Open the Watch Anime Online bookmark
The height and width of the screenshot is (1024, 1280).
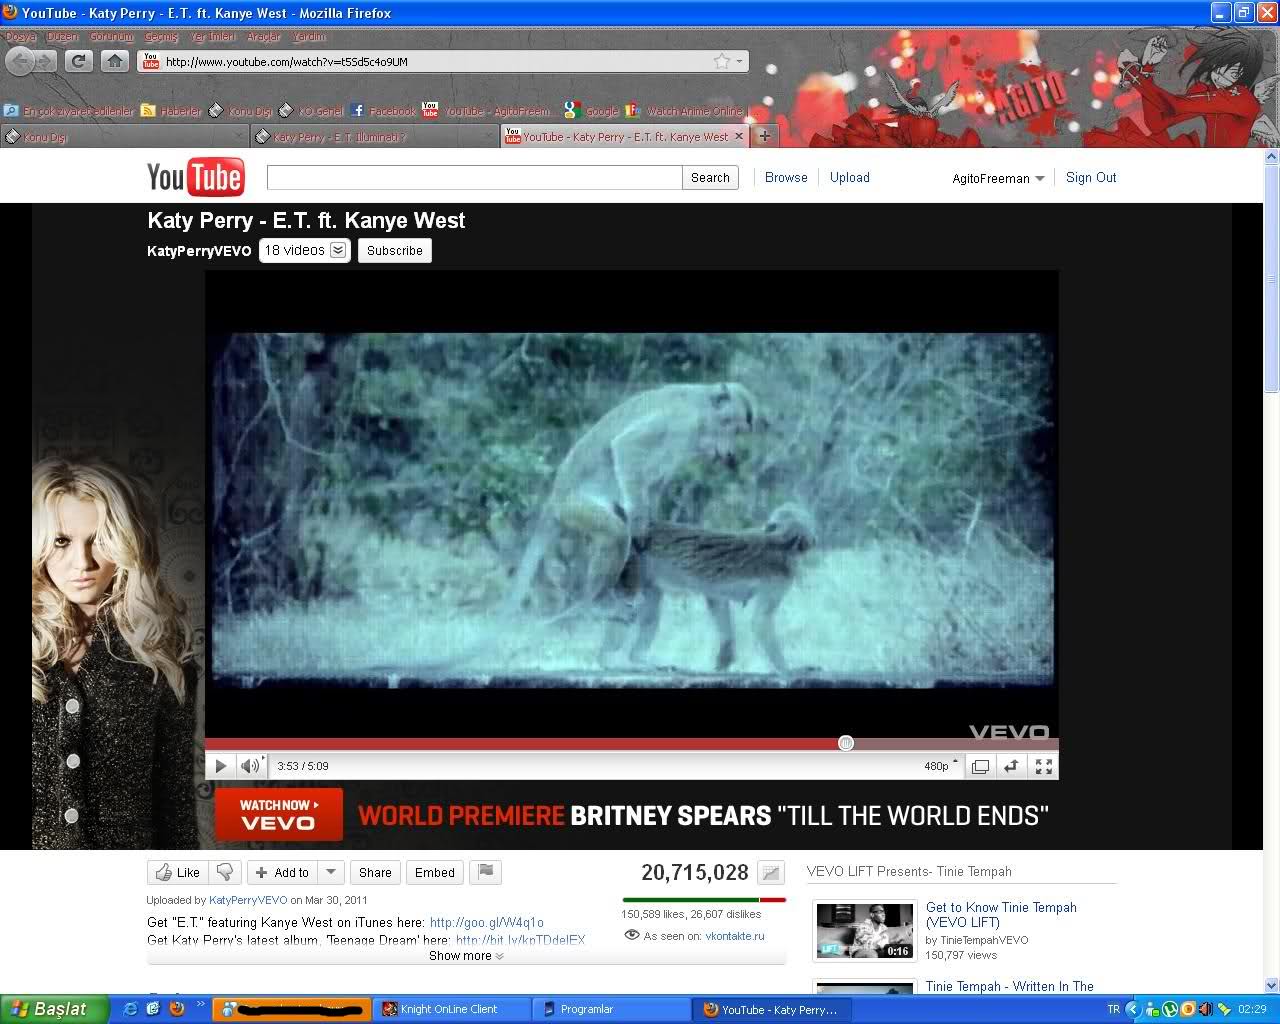point(685,111)
